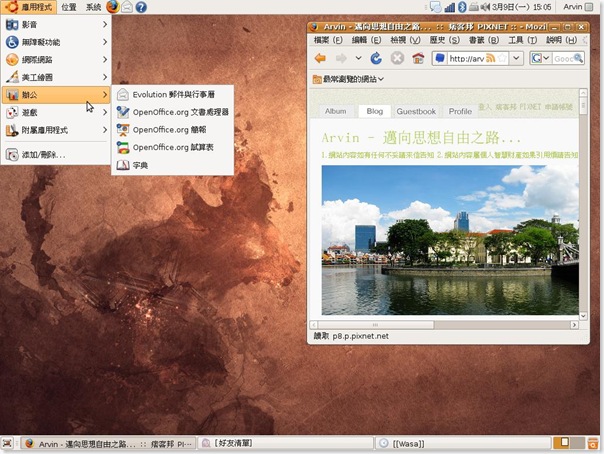
Task: Click the OpenOffice.org Writer icon in submenu
Action: pos(123,112)
